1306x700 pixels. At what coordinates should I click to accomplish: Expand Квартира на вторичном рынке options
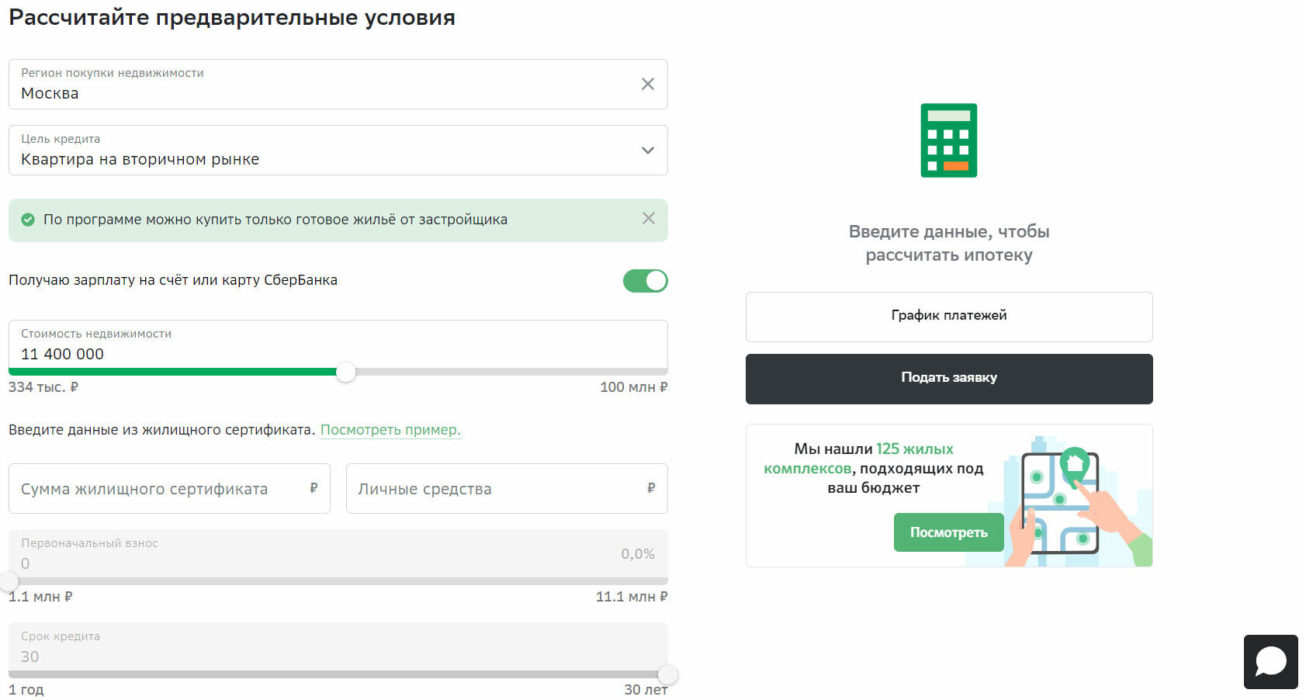coord(648,150)
